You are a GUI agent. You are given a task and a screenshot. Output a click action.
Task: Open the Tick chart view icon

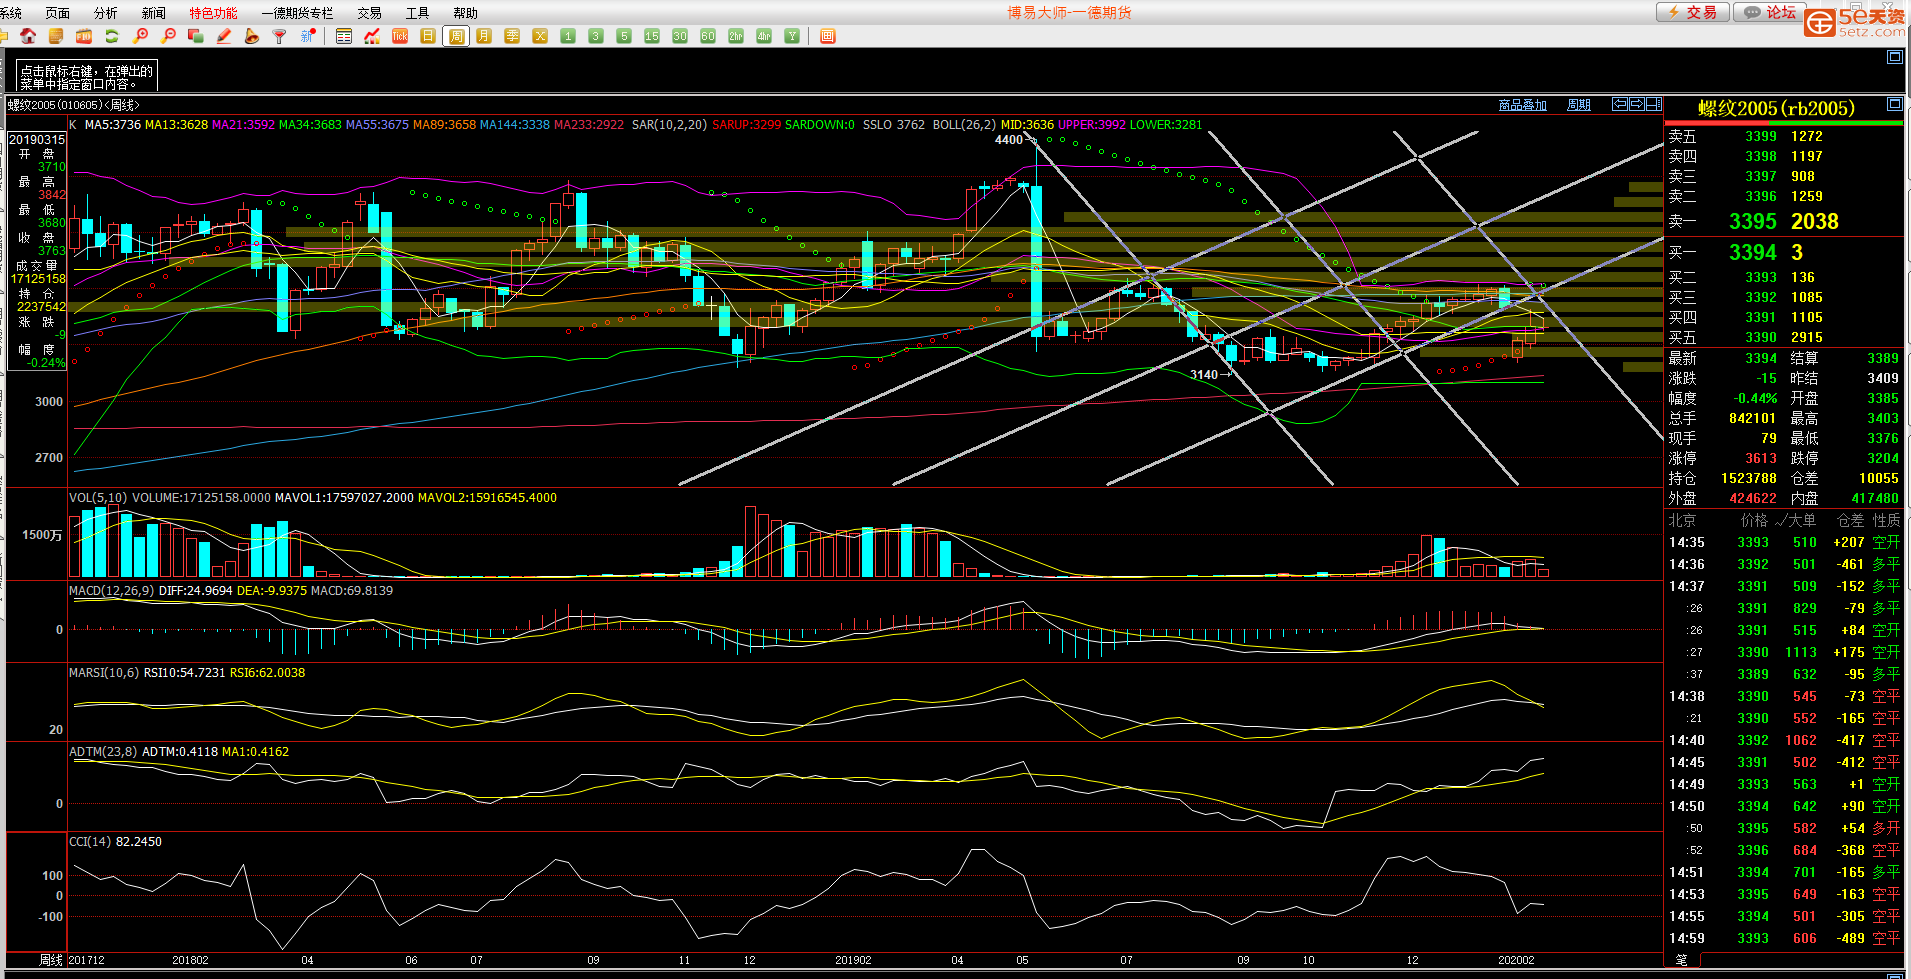coord(400,36)
